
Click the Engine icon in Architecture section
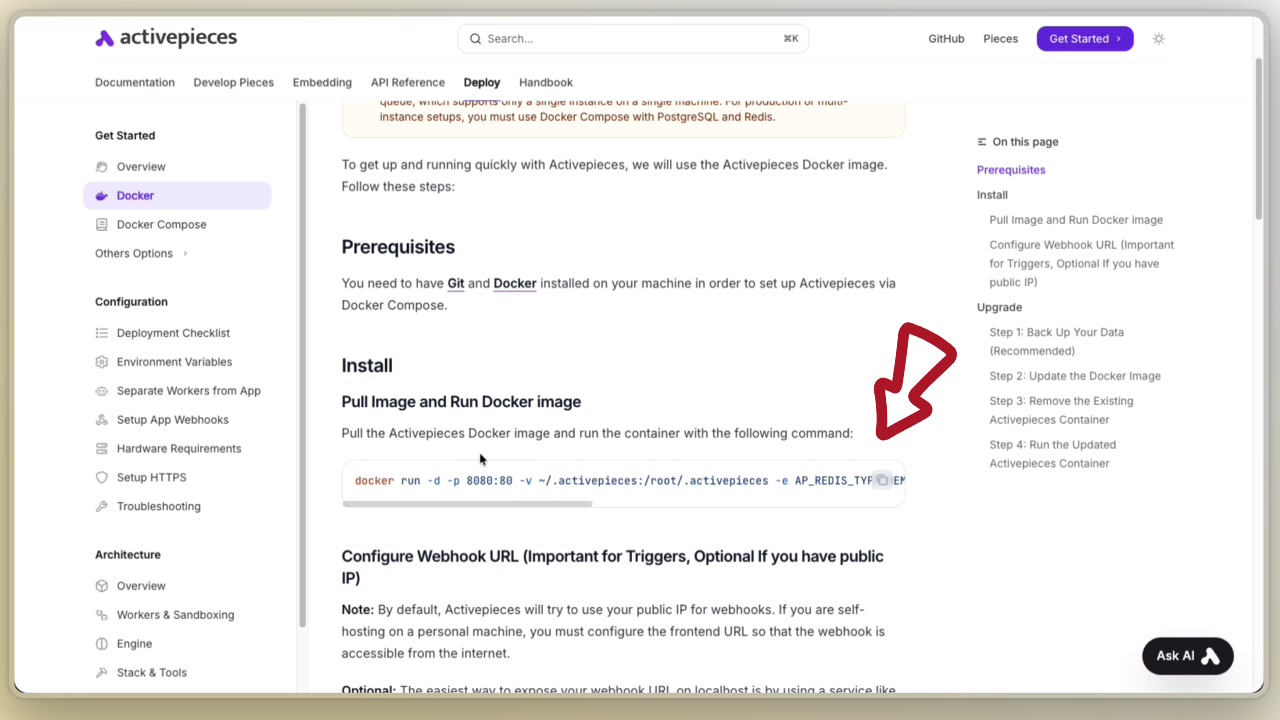[101, 643]
